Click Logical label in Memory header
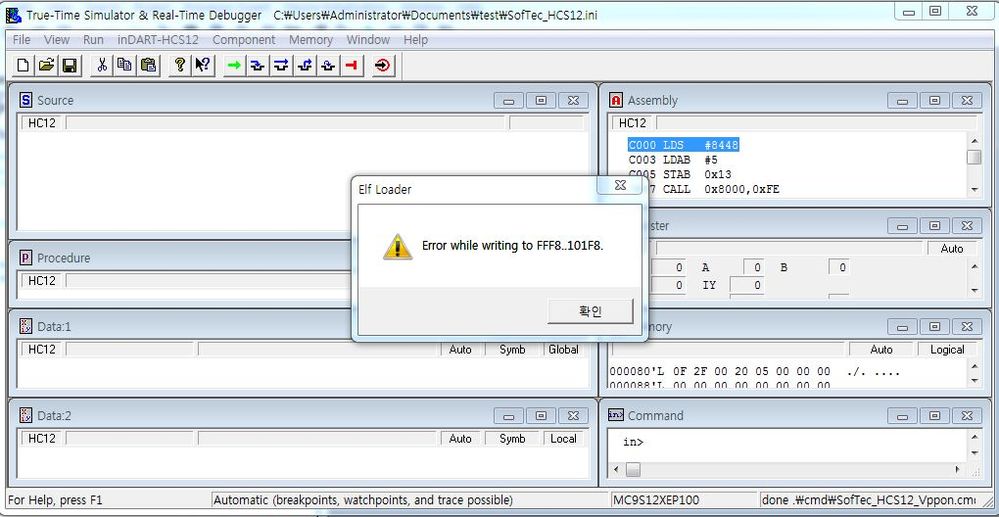This screenshot has width=999, height=517. 947,349
